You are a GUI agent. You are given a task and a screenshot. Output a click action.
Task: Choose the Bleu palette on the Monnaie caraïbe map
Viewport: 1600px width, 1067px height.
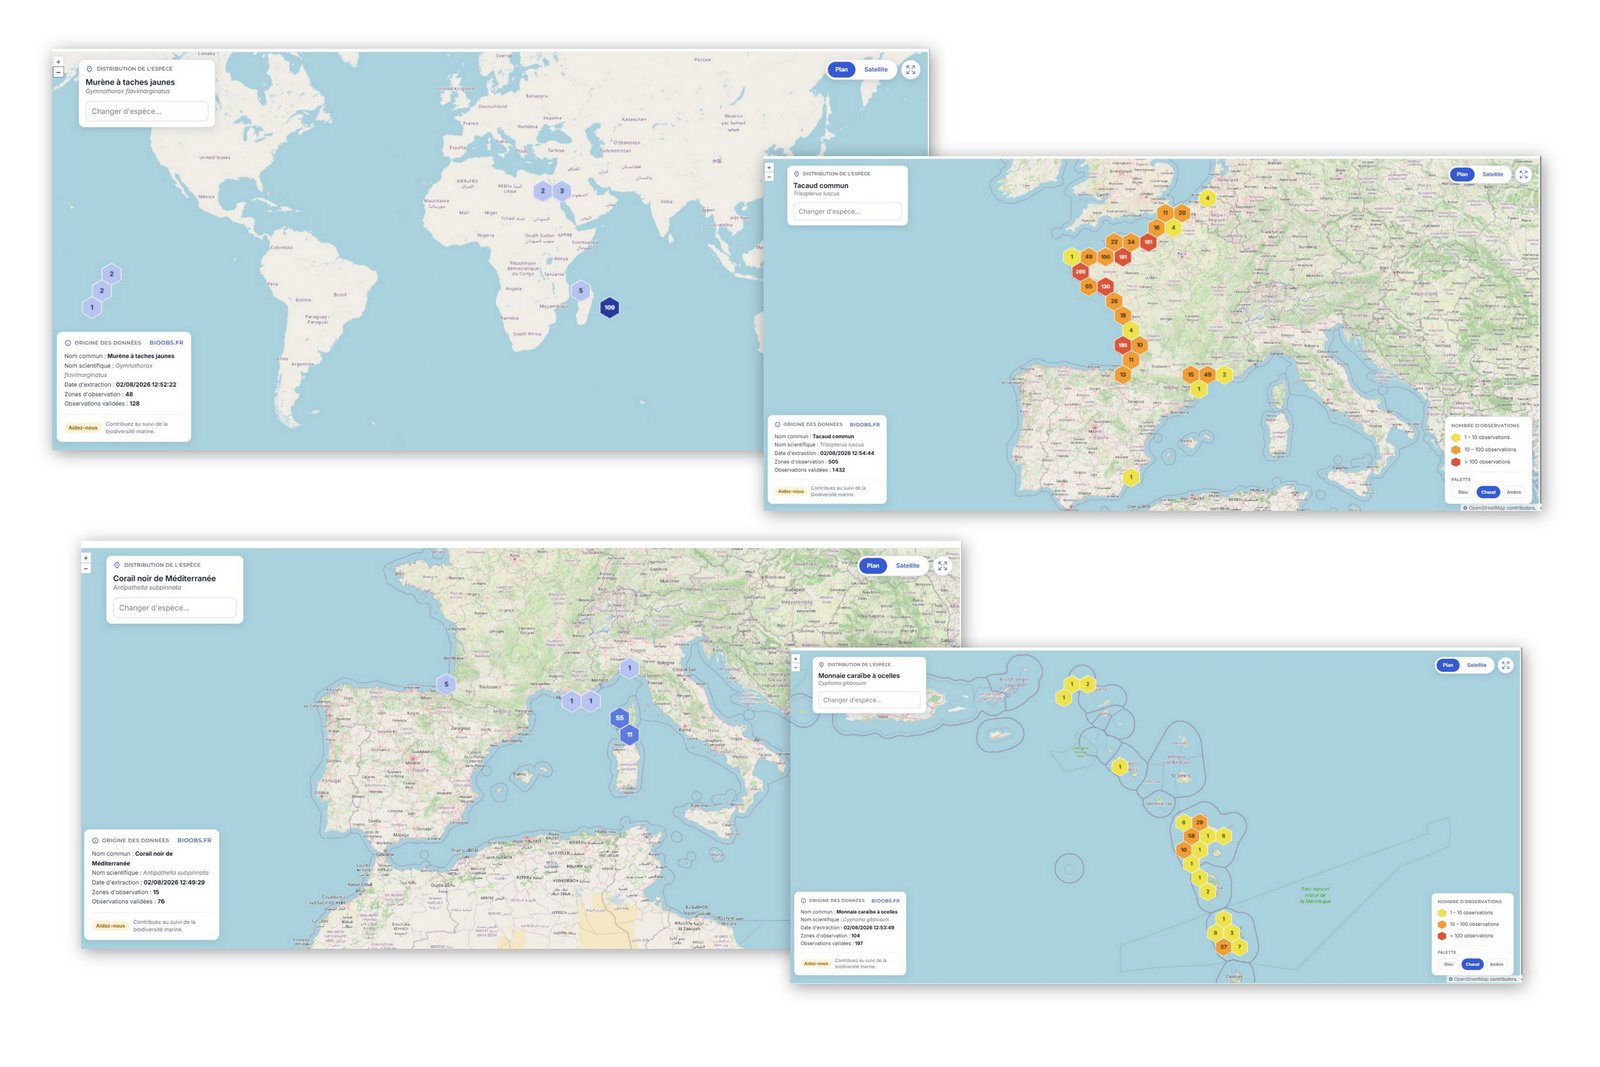(1448, 964)
